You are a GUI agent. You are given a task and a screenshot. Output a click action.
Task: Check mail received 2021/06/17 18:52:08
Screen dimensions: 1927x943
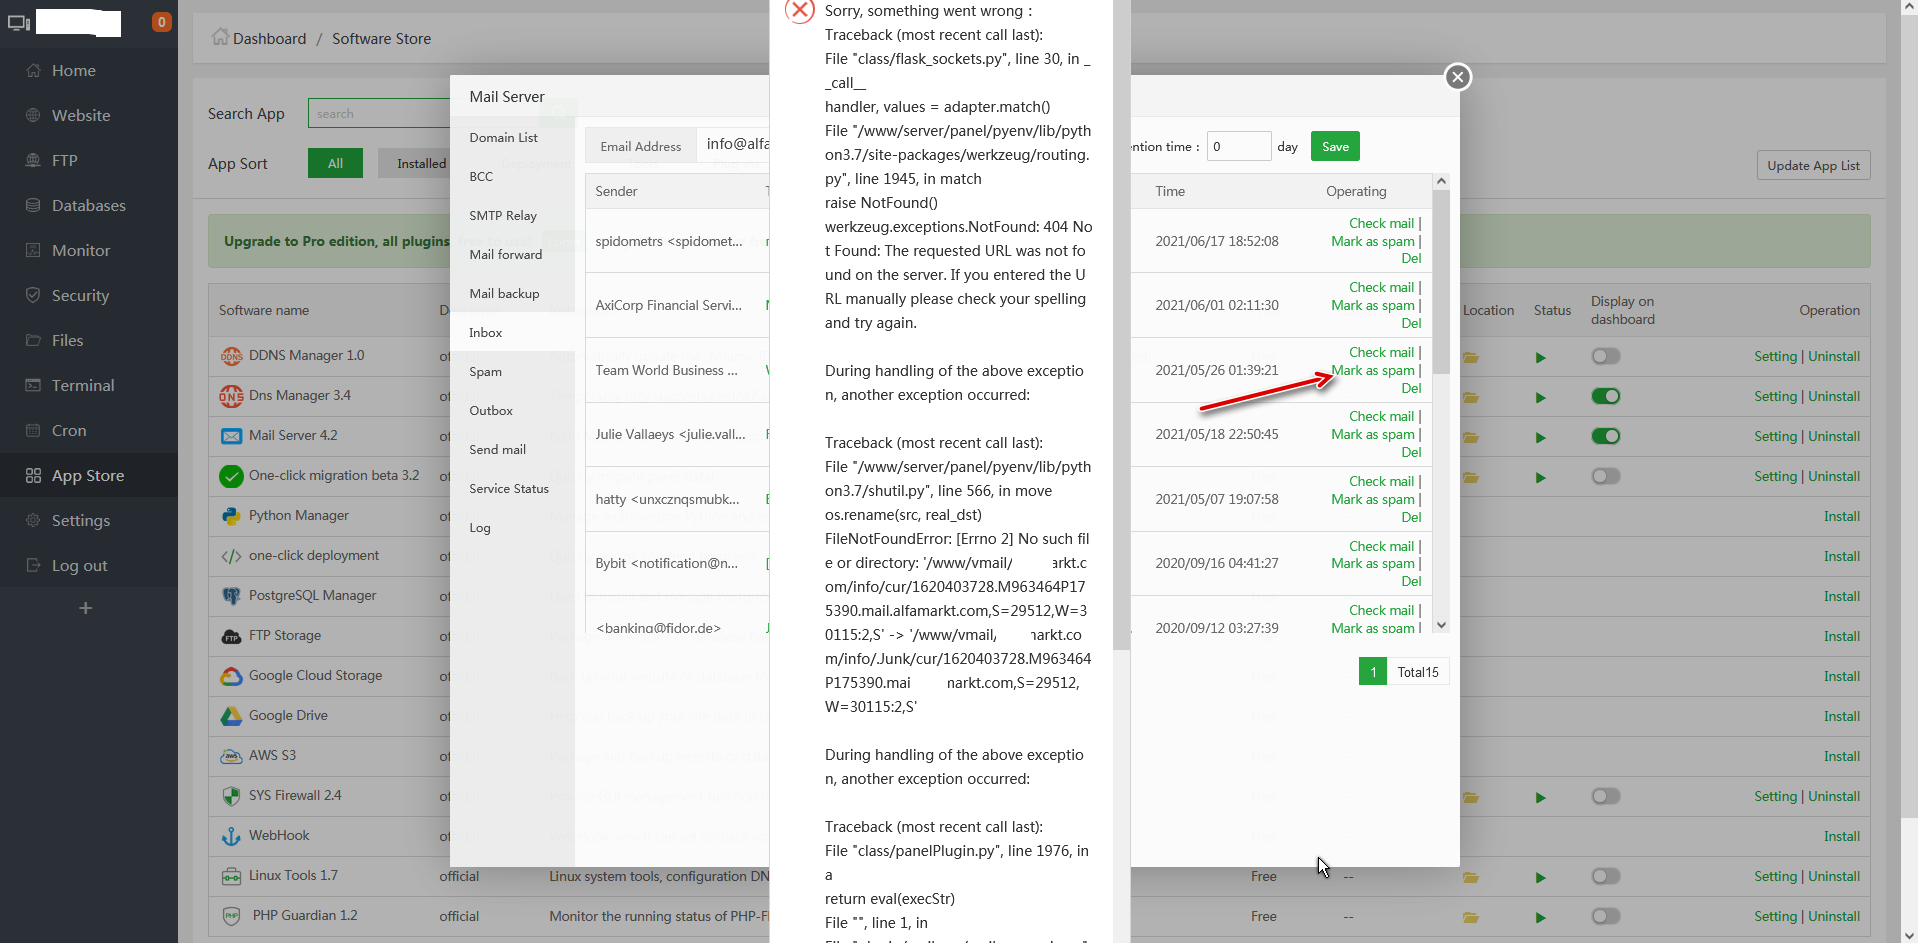1381,224
